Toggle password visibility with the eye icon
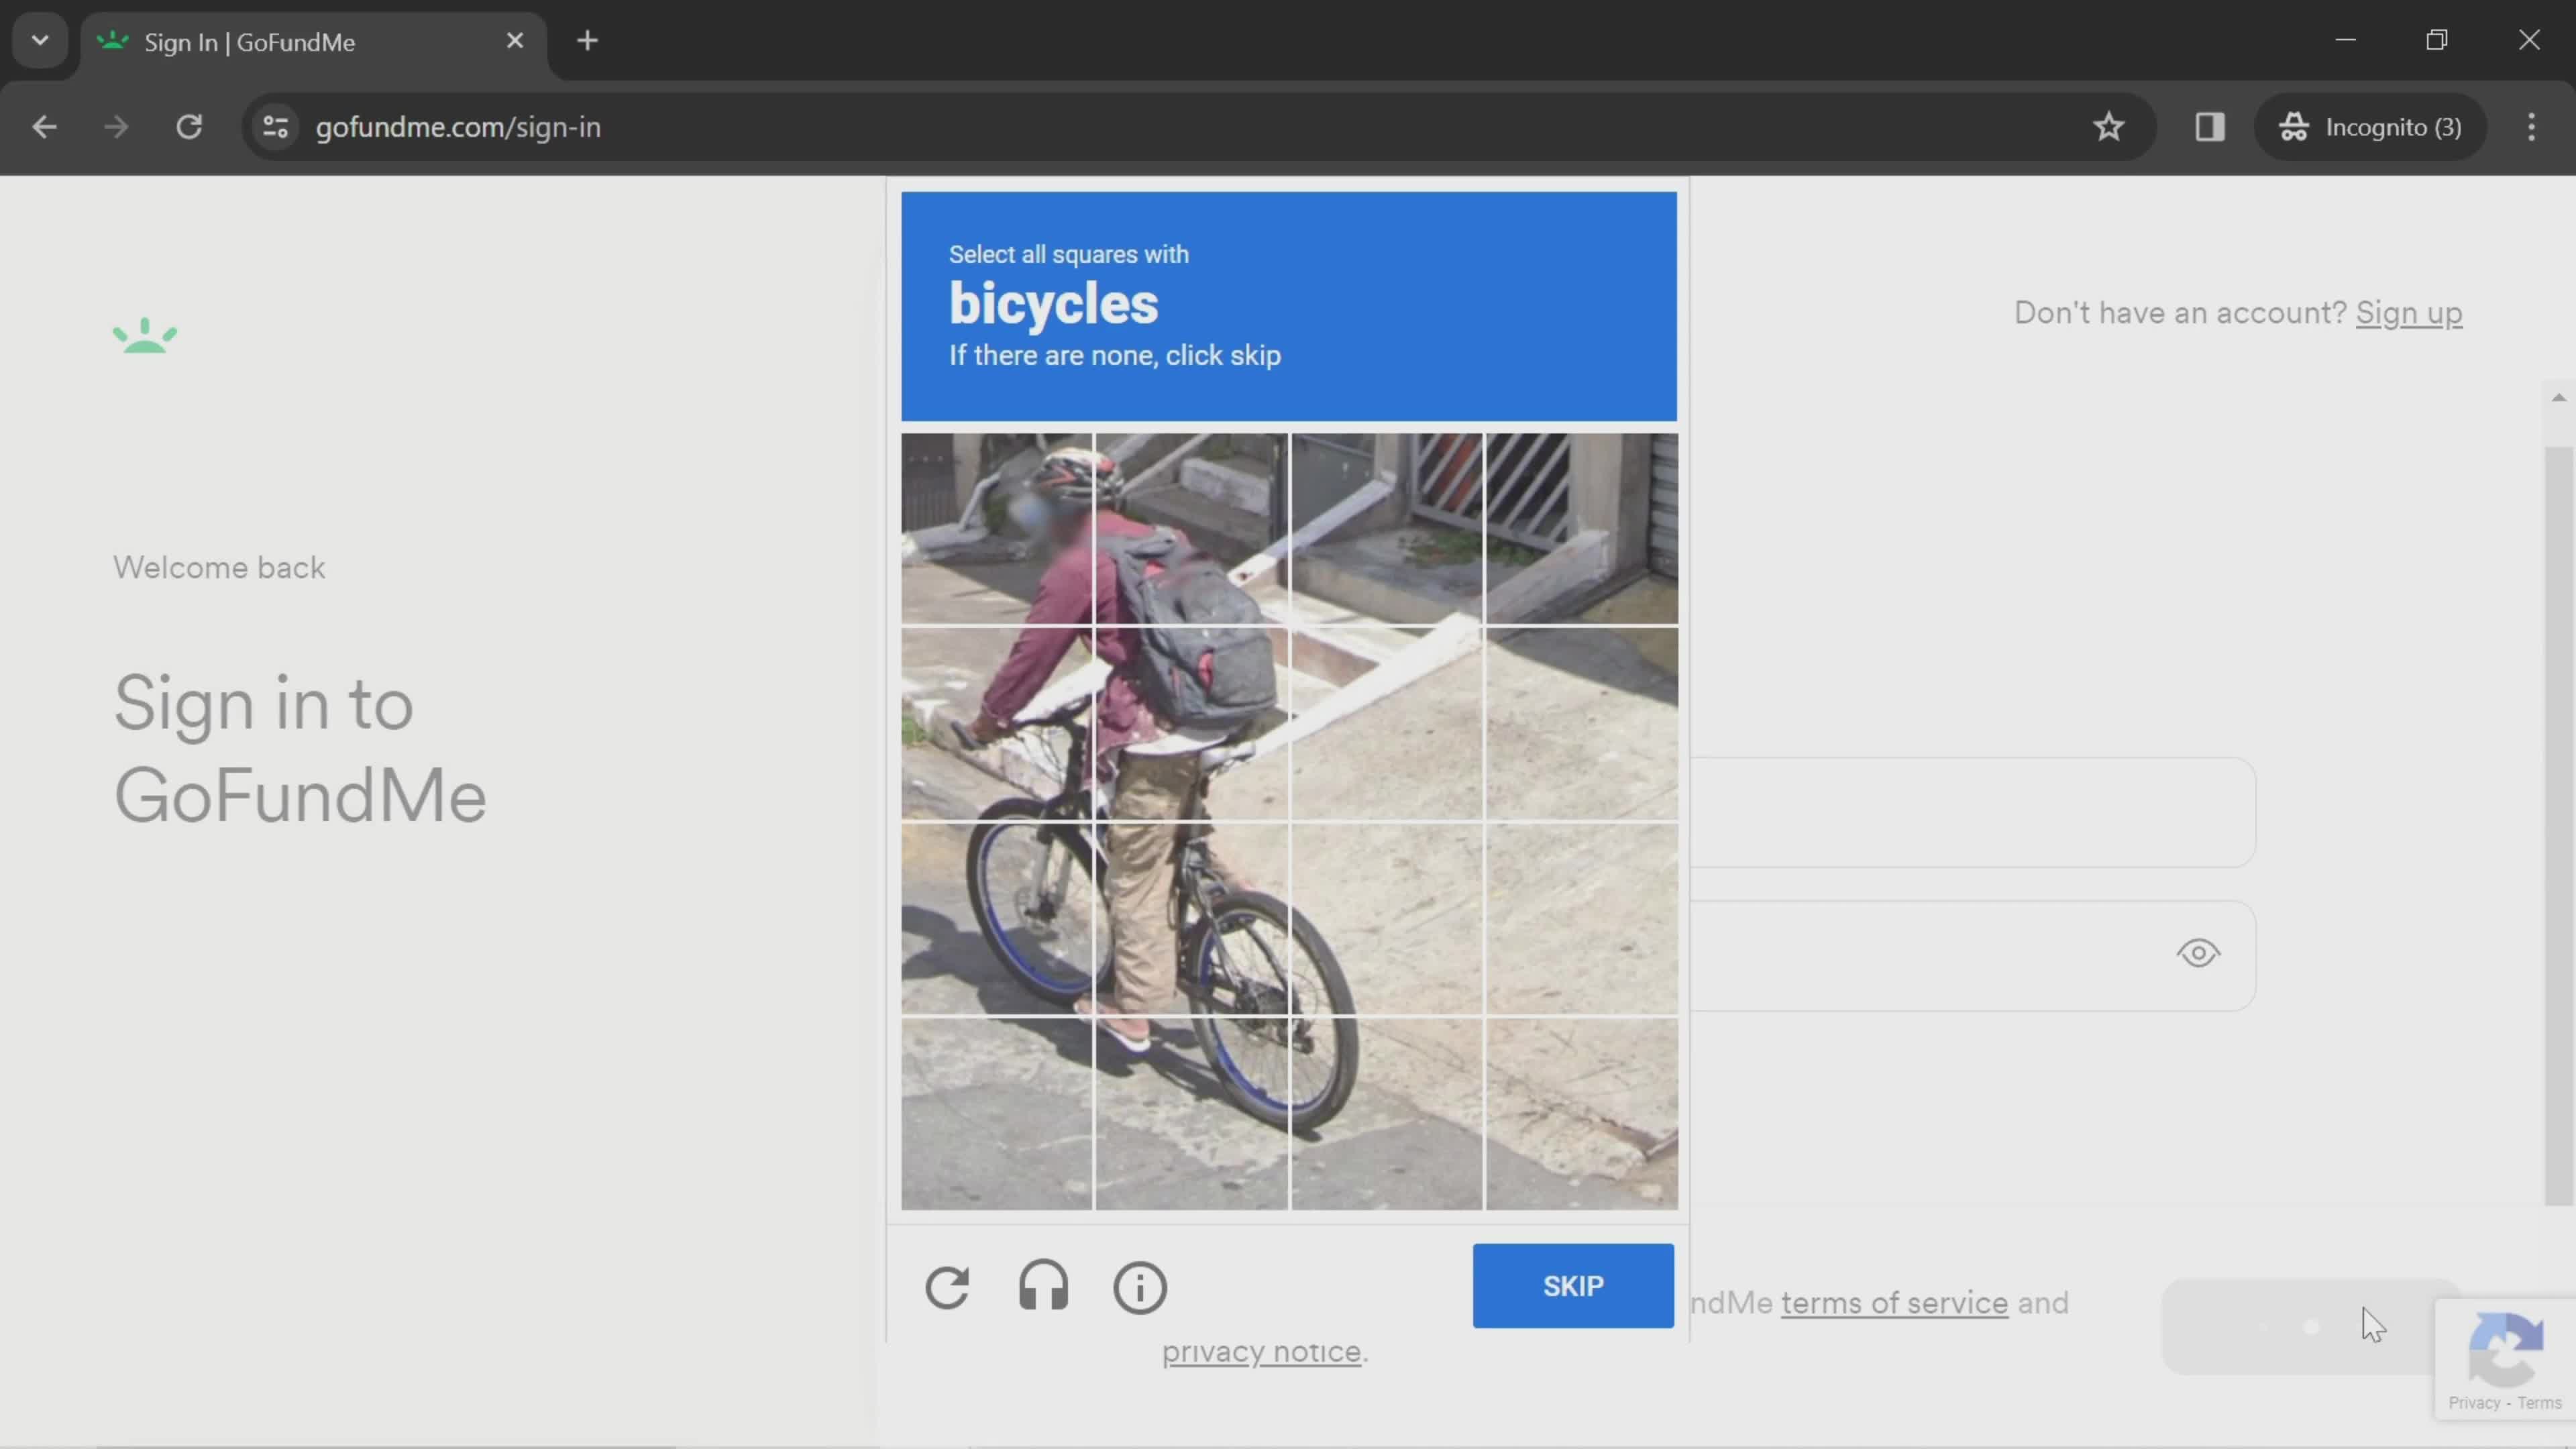 2197,953
